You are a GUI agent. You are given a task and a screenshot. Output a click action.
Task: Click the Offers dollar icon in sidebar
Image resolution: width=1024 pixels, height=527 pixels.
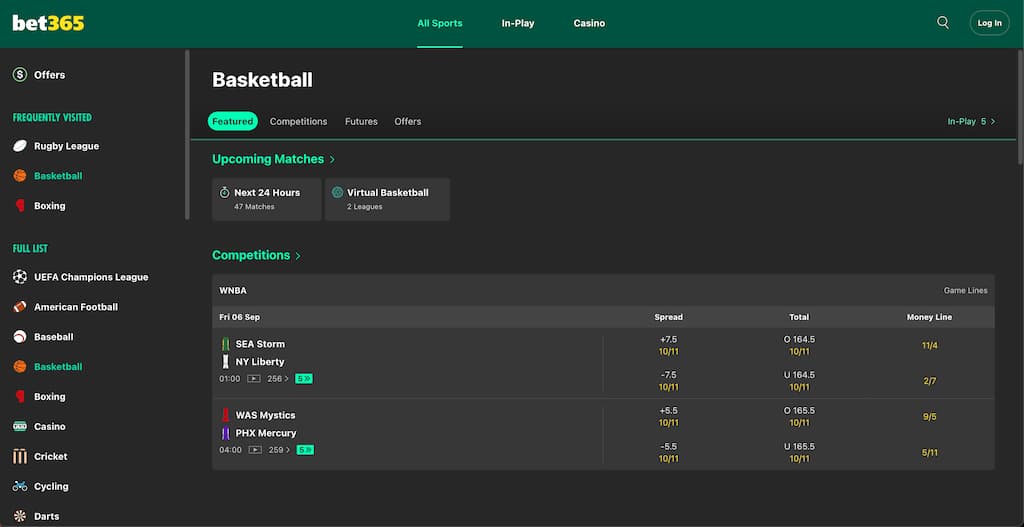(20, 75)
